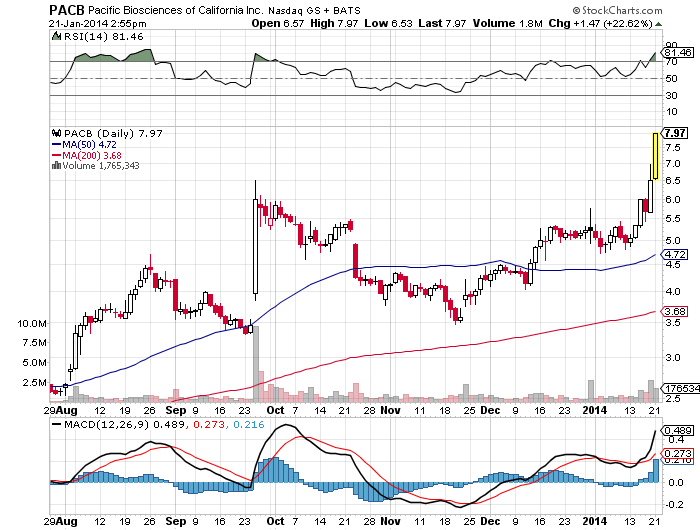
Task: Click the 0.273 signal value tag
Action: click(678, 454)
